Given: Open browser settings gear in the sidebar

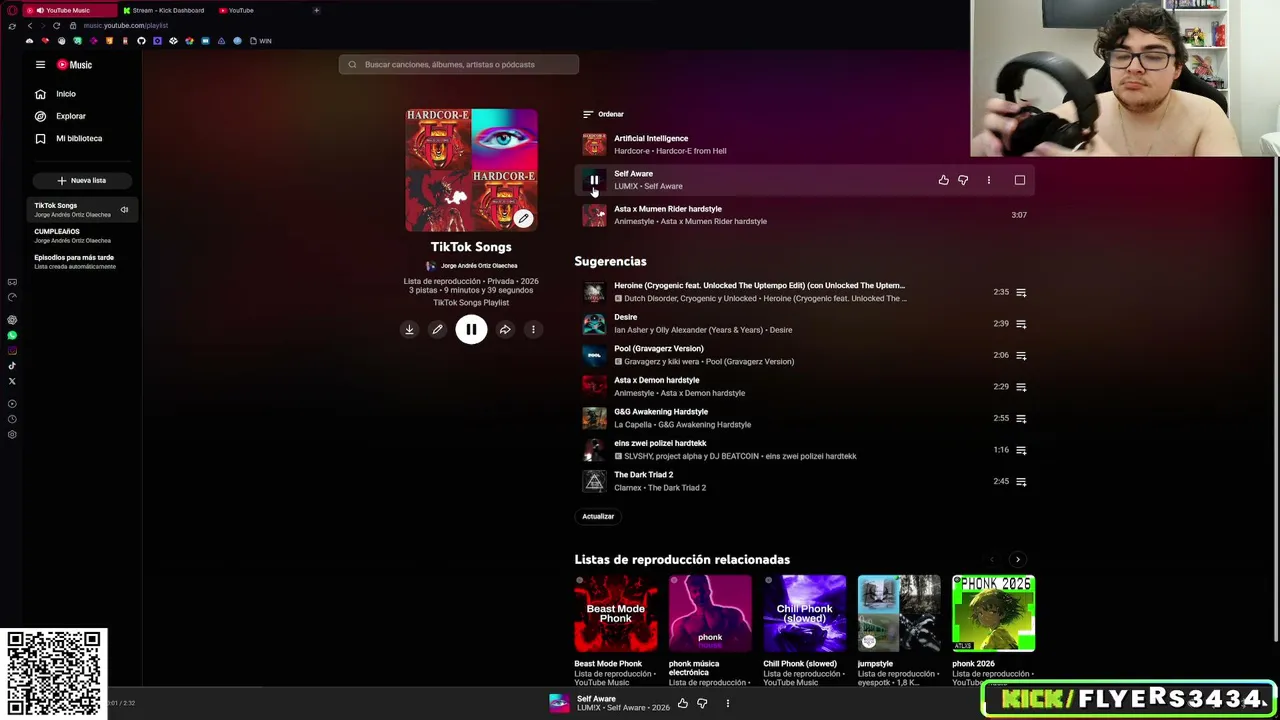Looking at the screenshot, I should tap(12, 435).
